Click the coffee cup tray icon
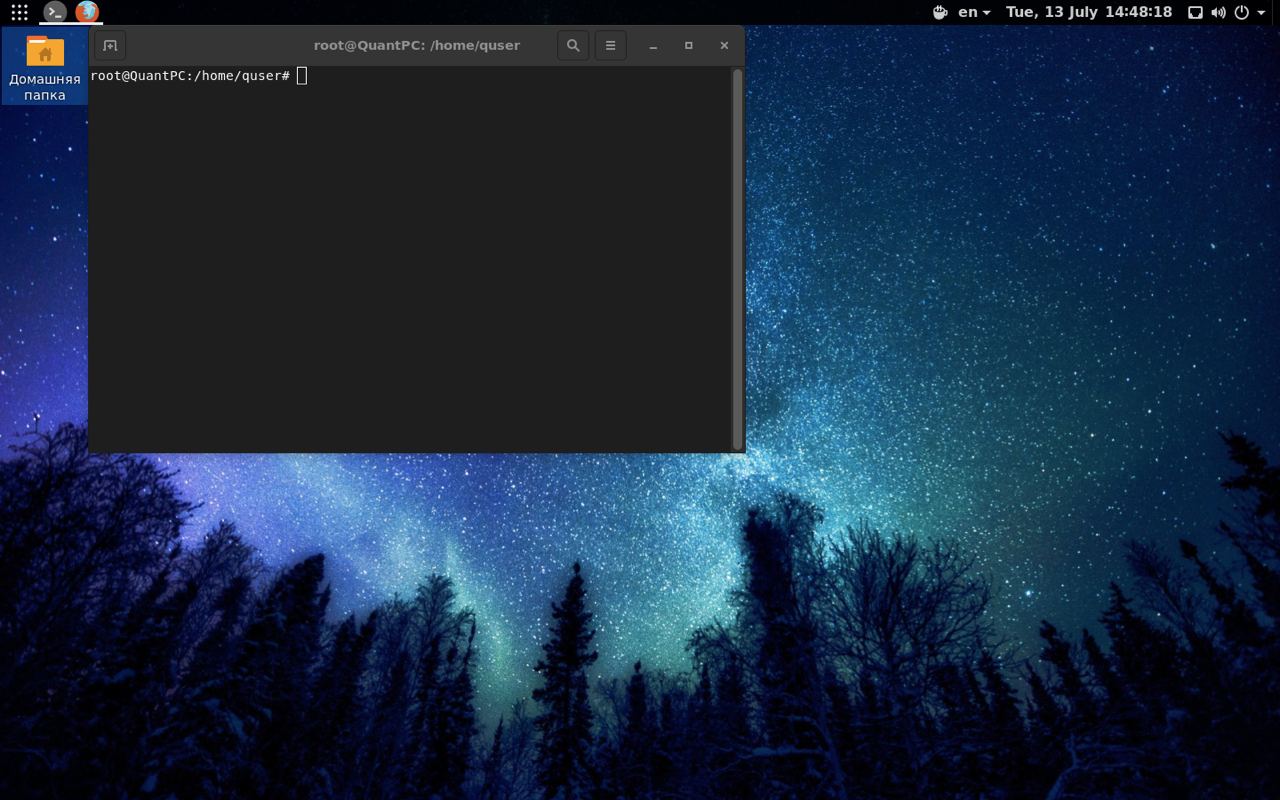Viewport: 1280px width, 800px height. (940, 12)
